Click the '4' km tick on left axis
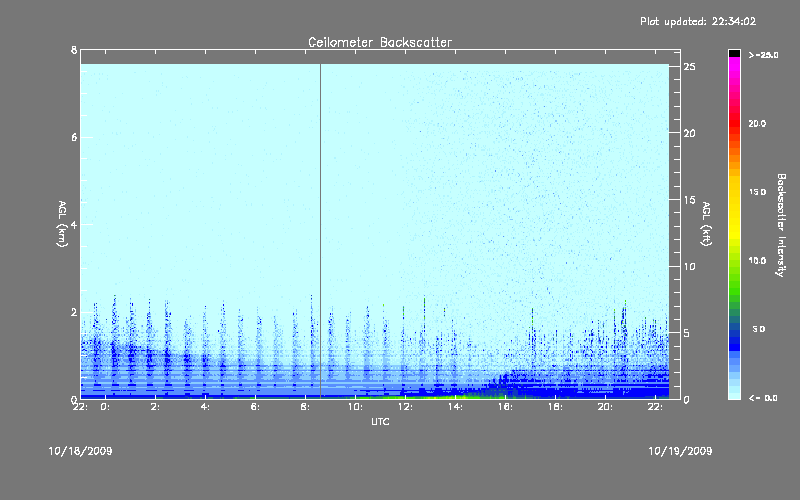 [74, 224]
